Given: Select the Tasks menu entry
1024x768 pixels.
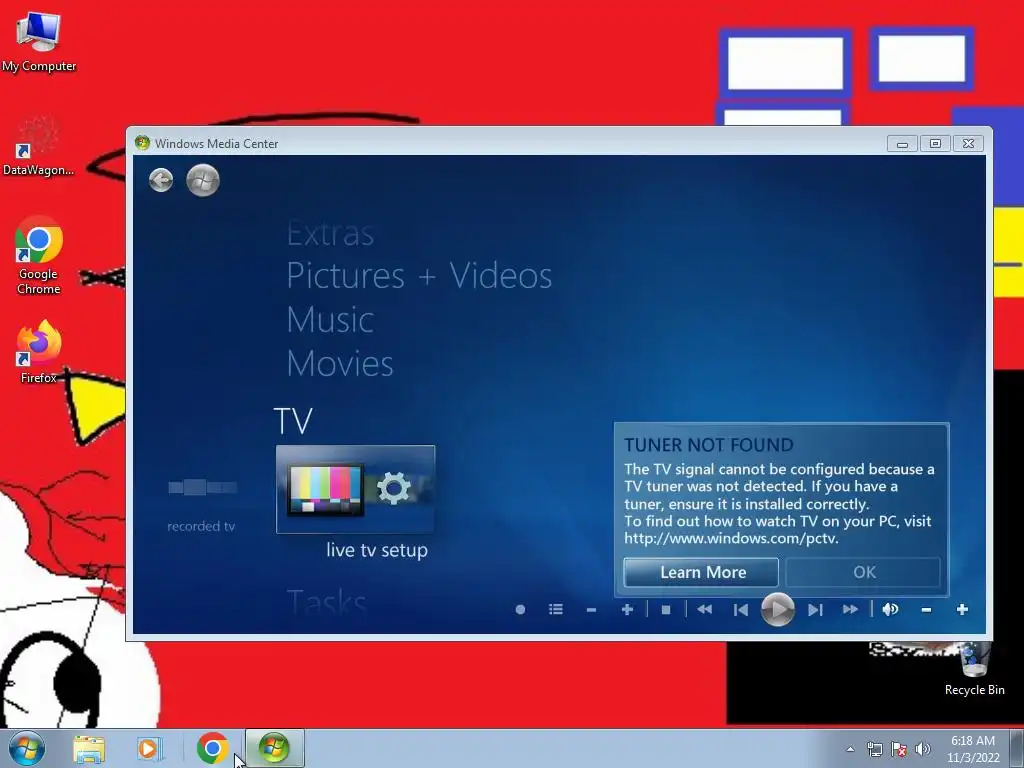Looking at the screenshot, I should click(327, 601).
